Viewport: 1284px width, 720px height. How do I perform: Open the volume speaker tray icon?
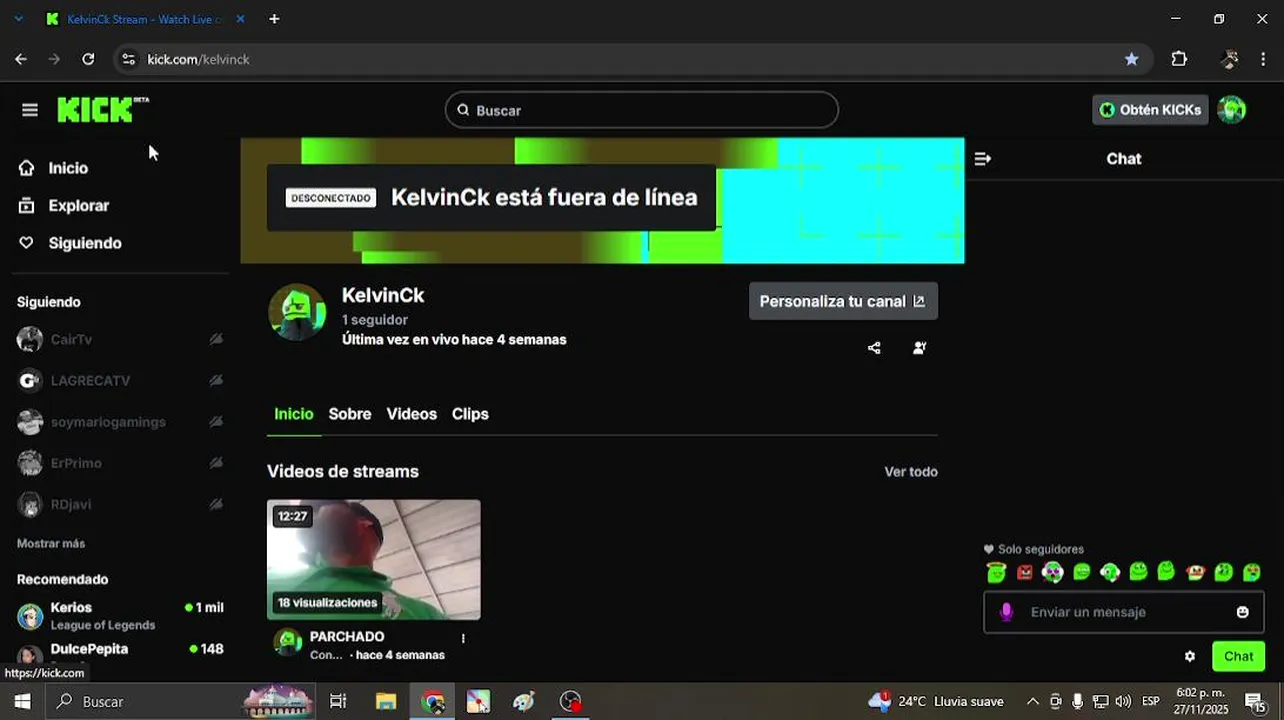[x=1123, y=702]
